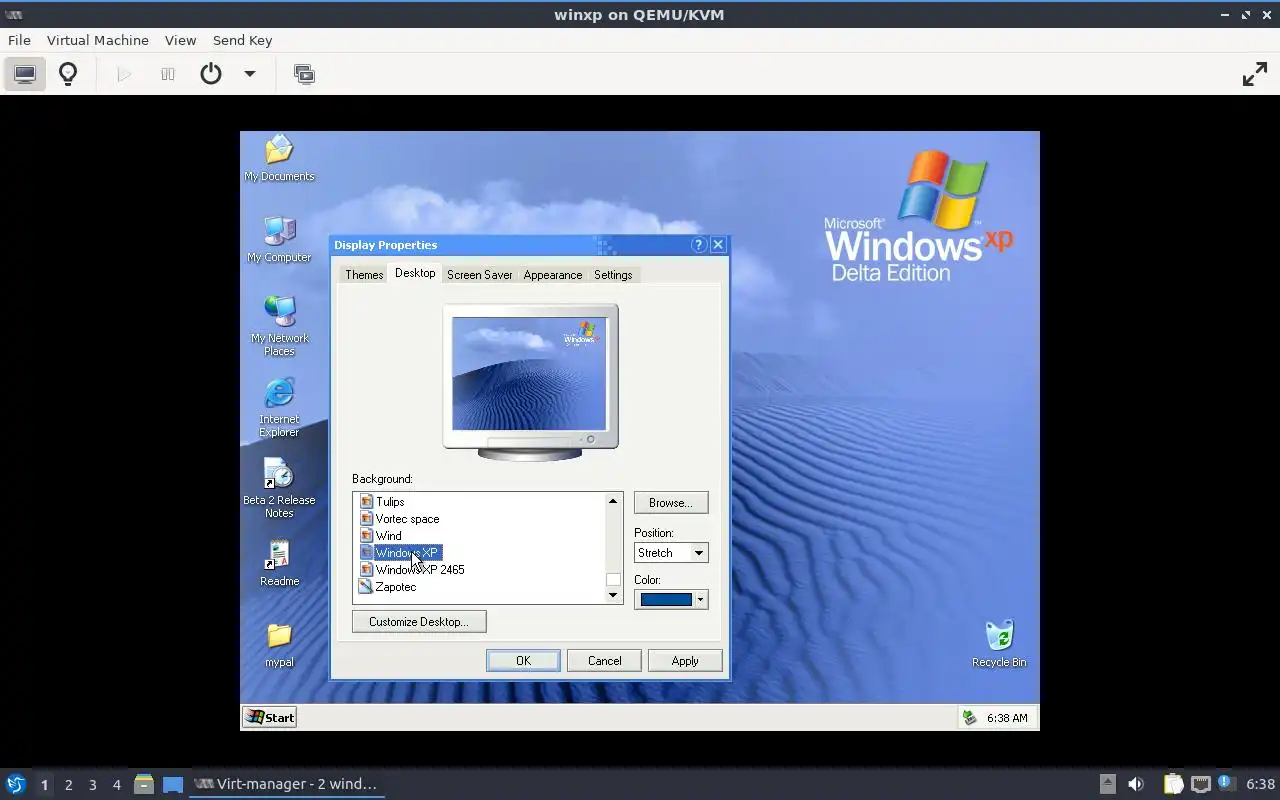Open the desktop Color picker dropdown
The height and width of the screenshot is (800, 1280).
(x=671, y=599)
